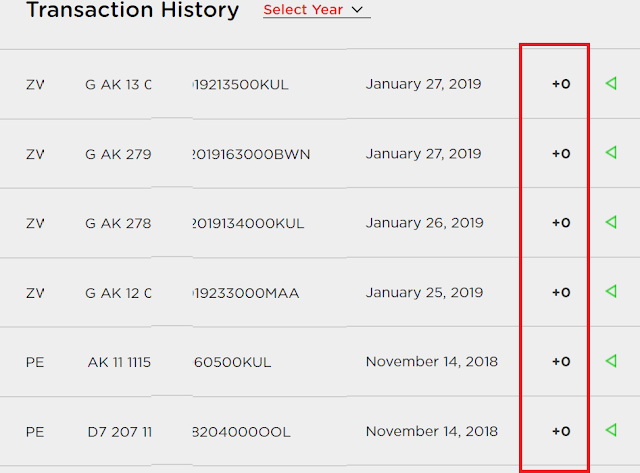Click the Transaction History heading
The height and width of the screenshot is (473, 640).
(133, 10)
